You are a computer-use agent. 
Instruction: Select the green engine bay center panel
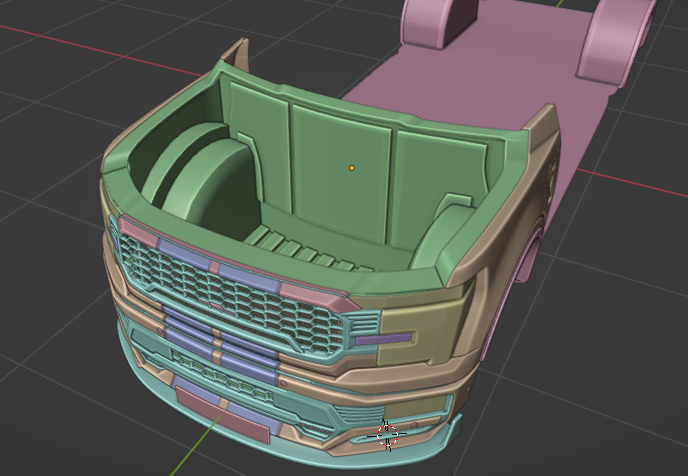click(x=340, y=173)
